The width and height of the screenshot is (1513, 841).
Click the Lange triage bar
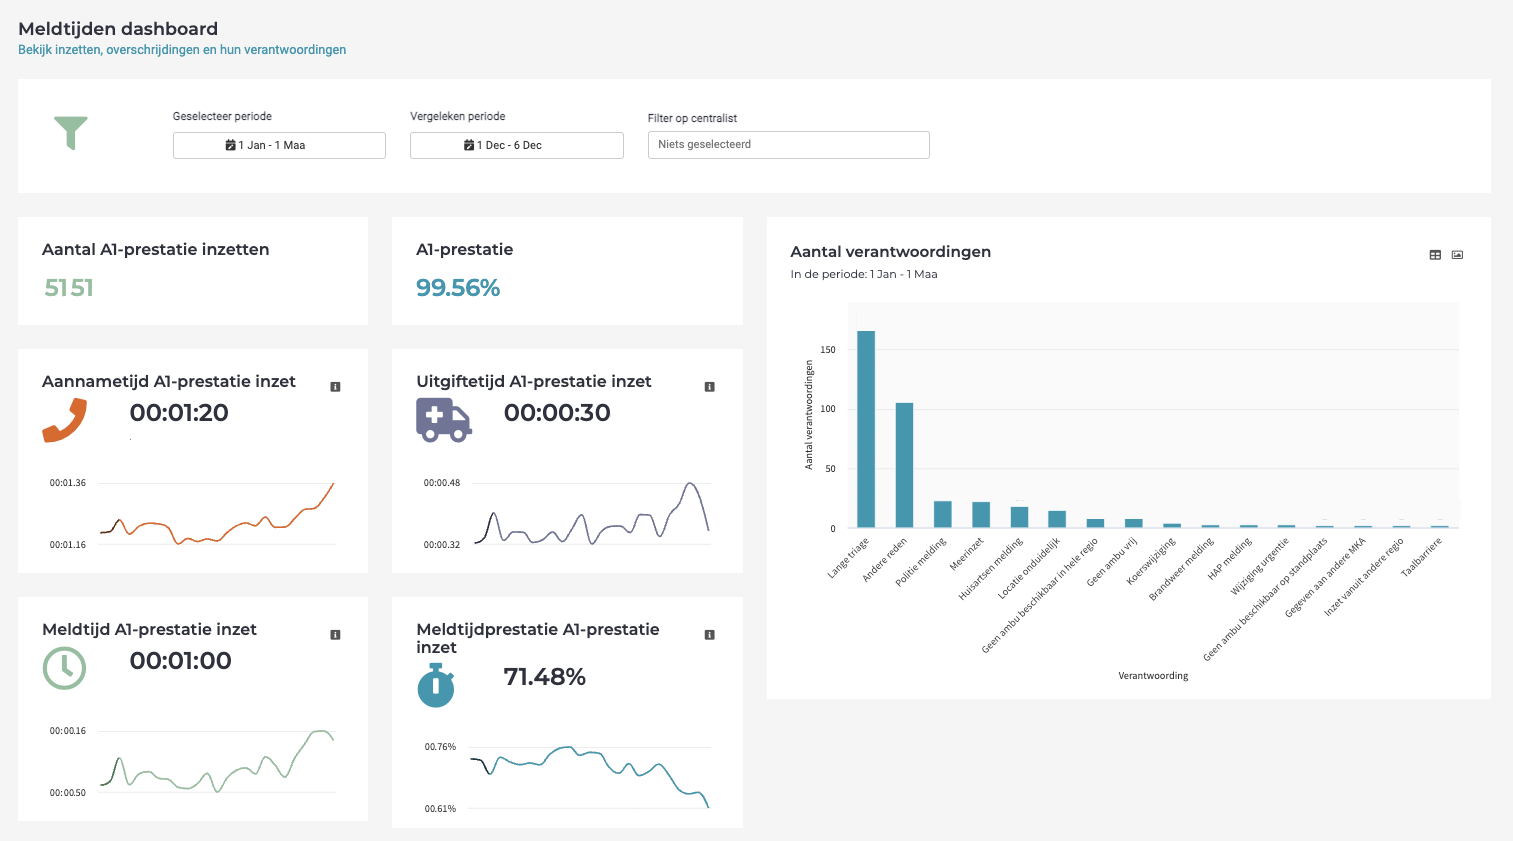coord(866,429)
